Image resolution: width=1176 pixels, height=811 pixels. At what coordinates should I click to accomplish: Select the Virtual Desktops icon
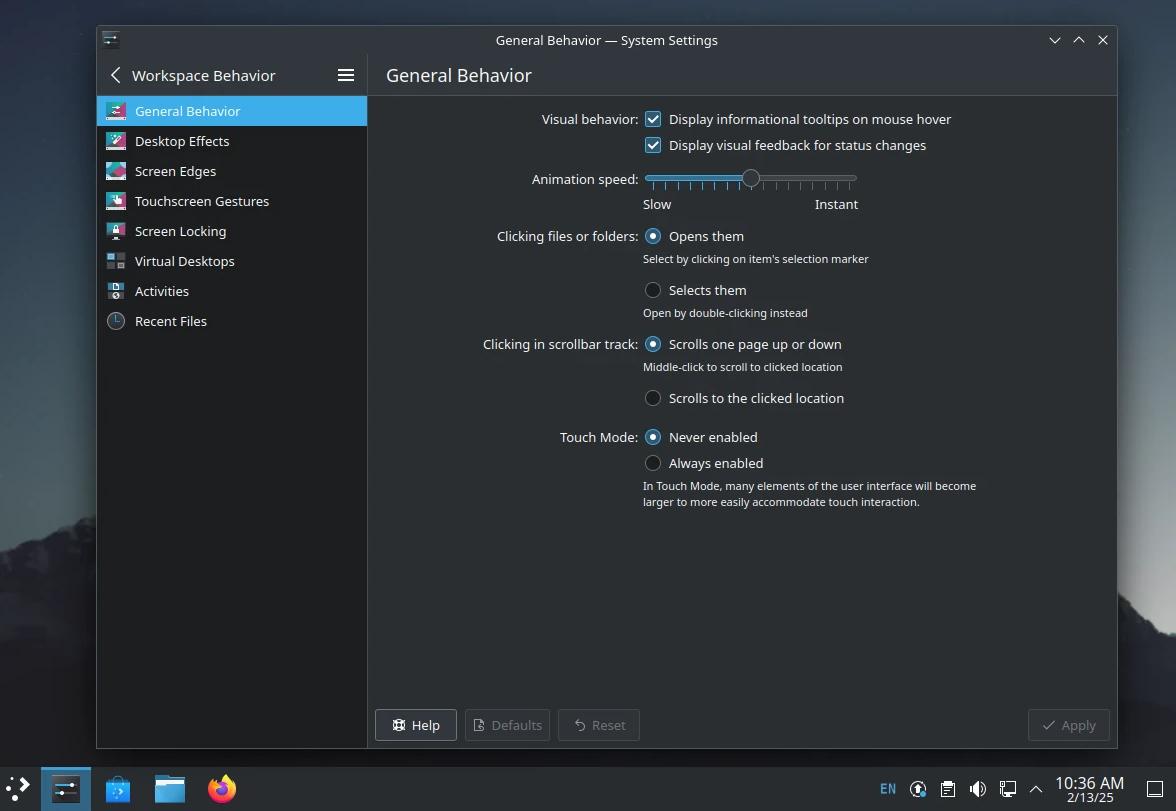(117, 261)
